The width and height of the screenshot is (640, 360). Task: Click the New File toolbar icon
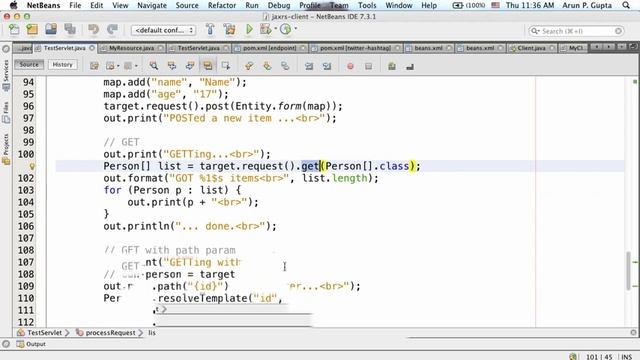pos(14,30)
